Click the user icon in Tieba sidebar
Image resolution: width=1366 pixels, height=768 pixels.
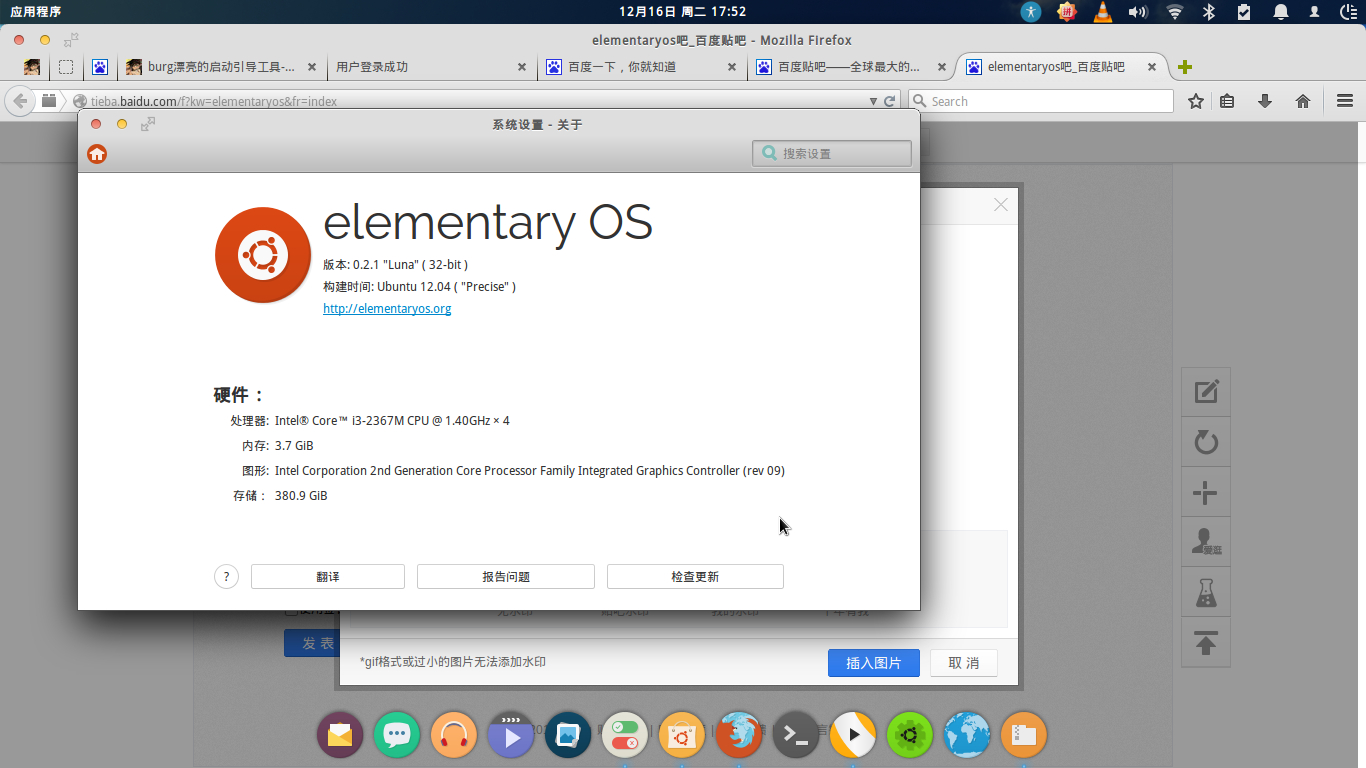[1206, 542]
